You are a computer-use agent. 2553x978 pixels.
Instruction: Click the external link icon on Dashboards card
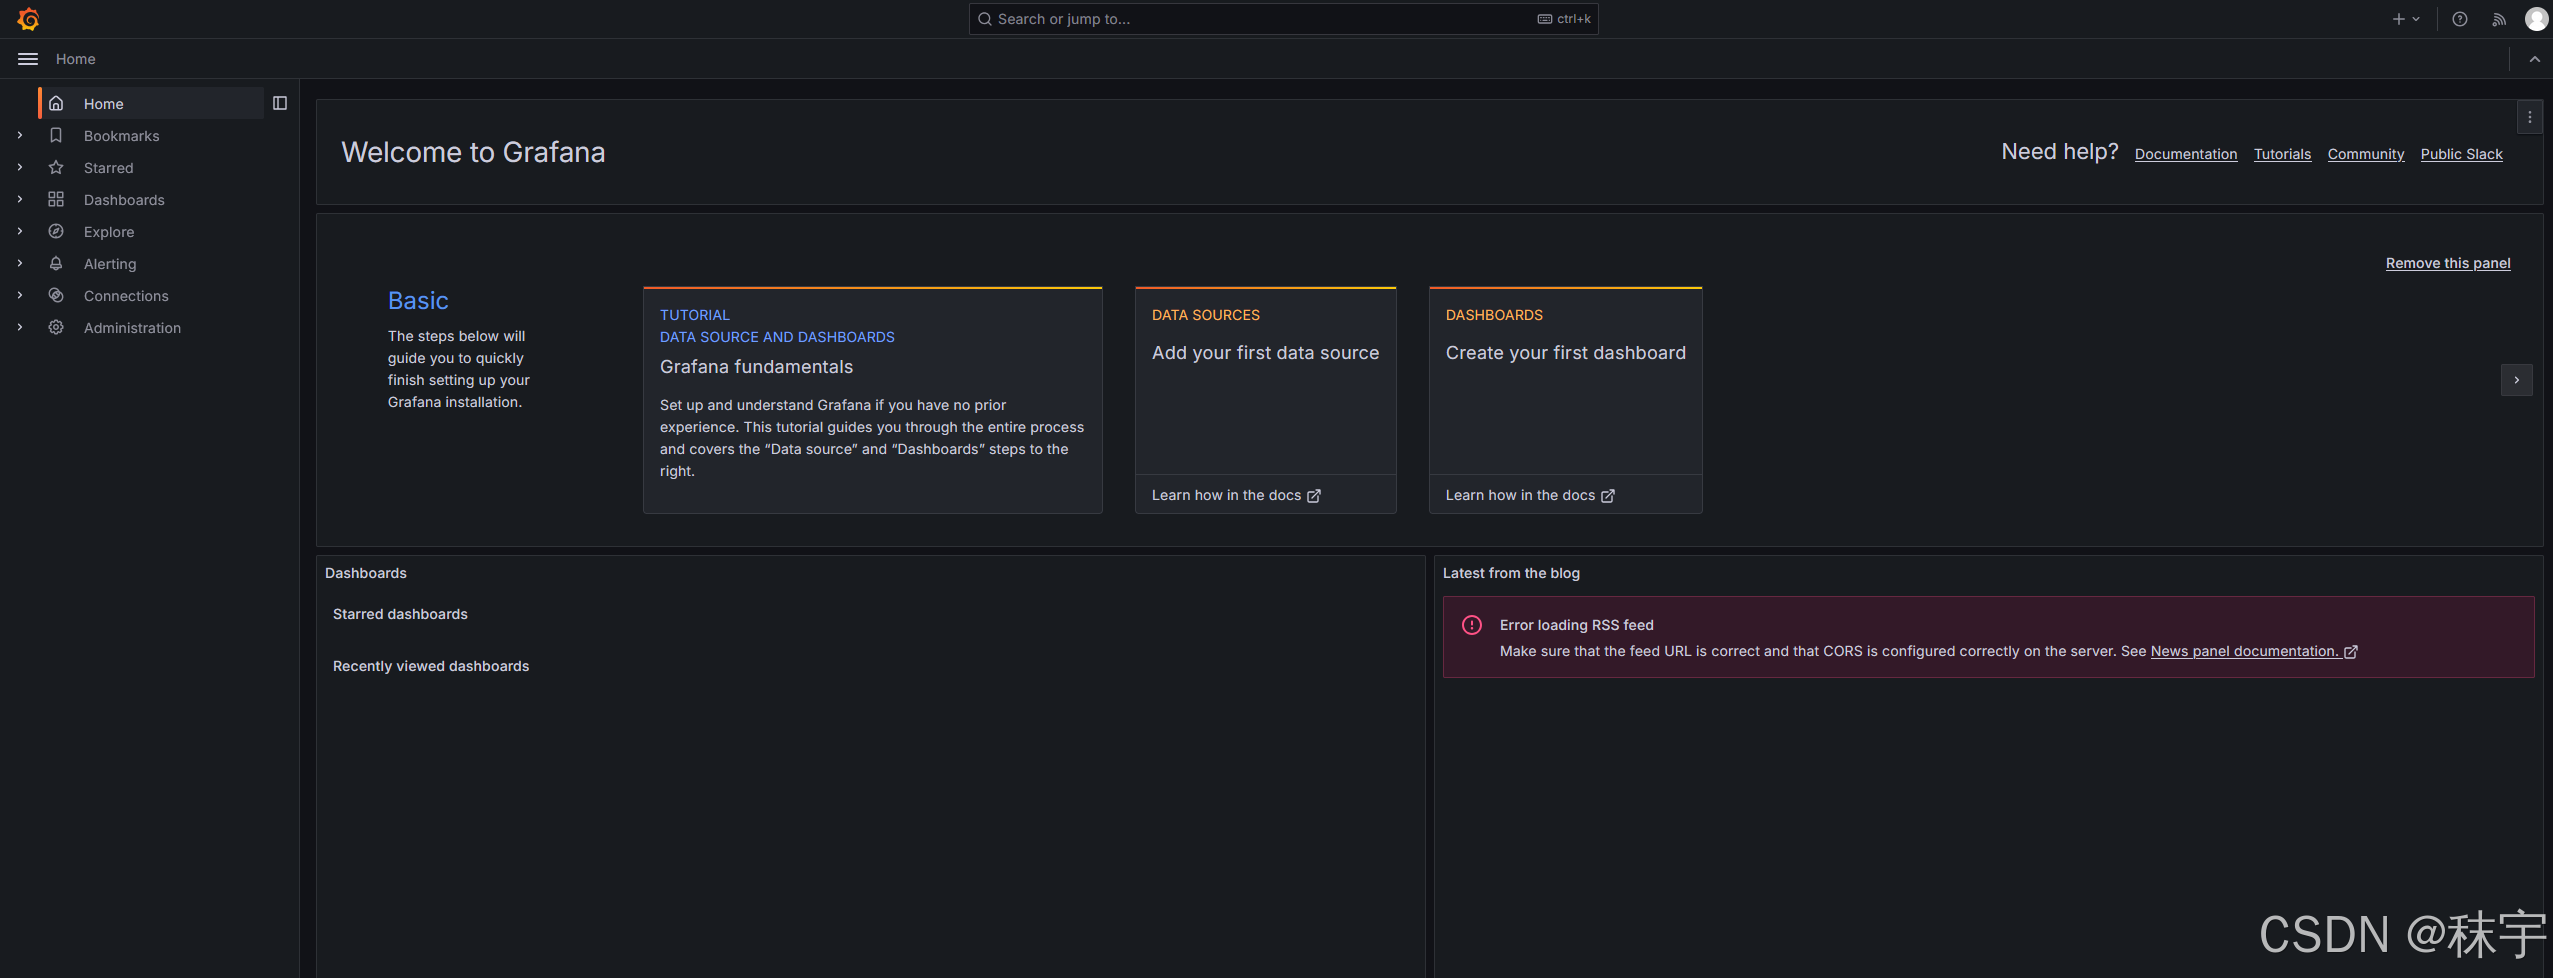tap(1608, 496)
